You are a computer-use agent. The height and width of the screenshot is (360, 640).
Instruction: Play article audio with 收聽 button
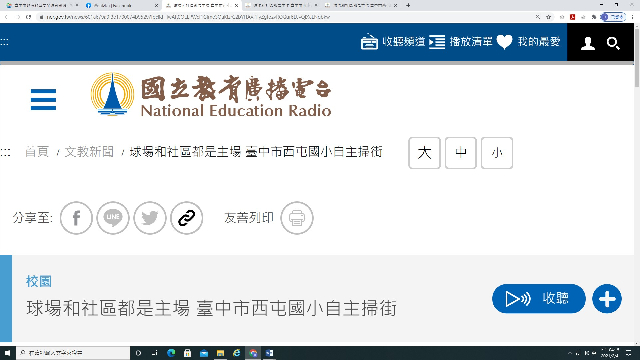click(x=539, y=299)
